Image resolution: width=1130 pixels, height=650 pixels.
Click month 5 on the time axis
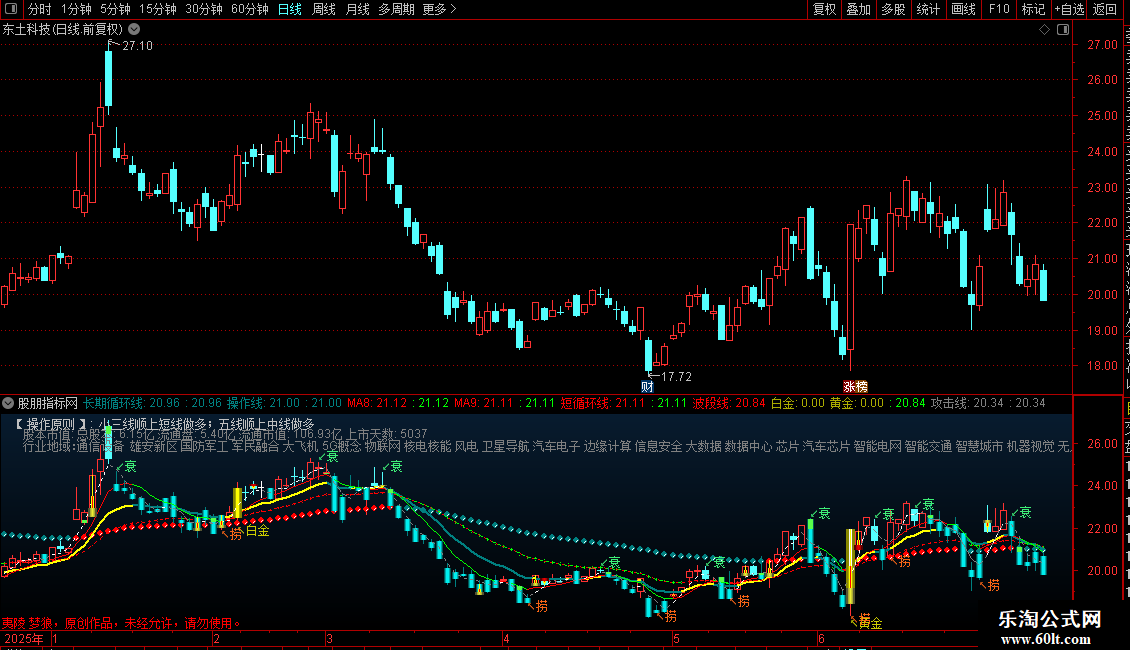pyautogui.click(x=676, y=638)
